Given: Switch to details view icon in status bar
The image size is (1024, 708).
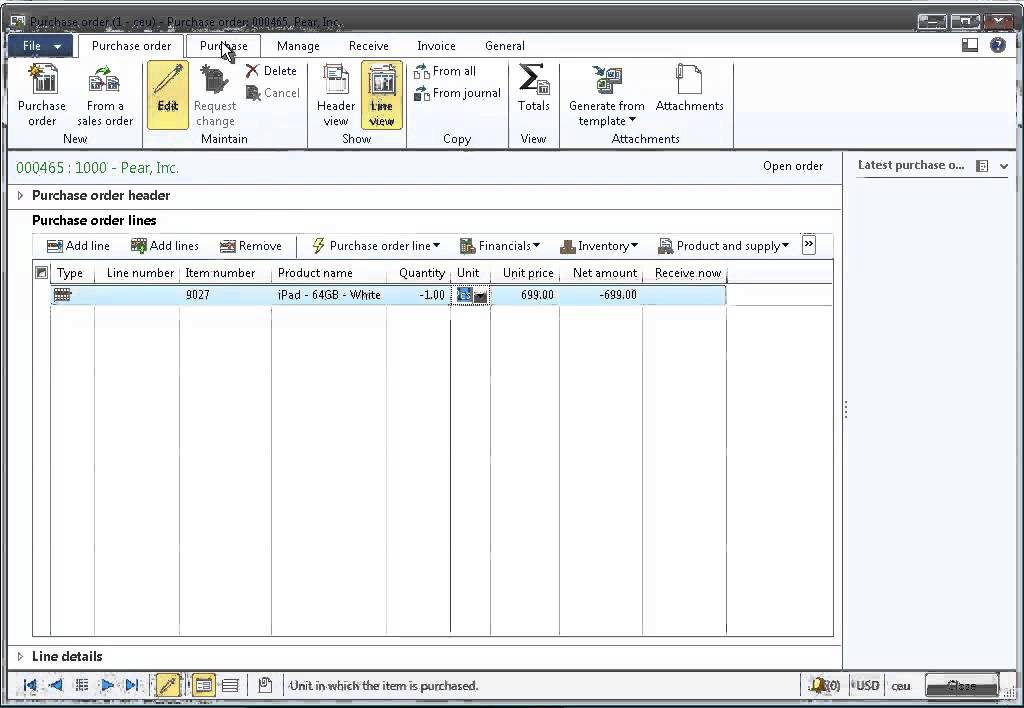Looking at the screenshot, I should (x=203, y=685).
